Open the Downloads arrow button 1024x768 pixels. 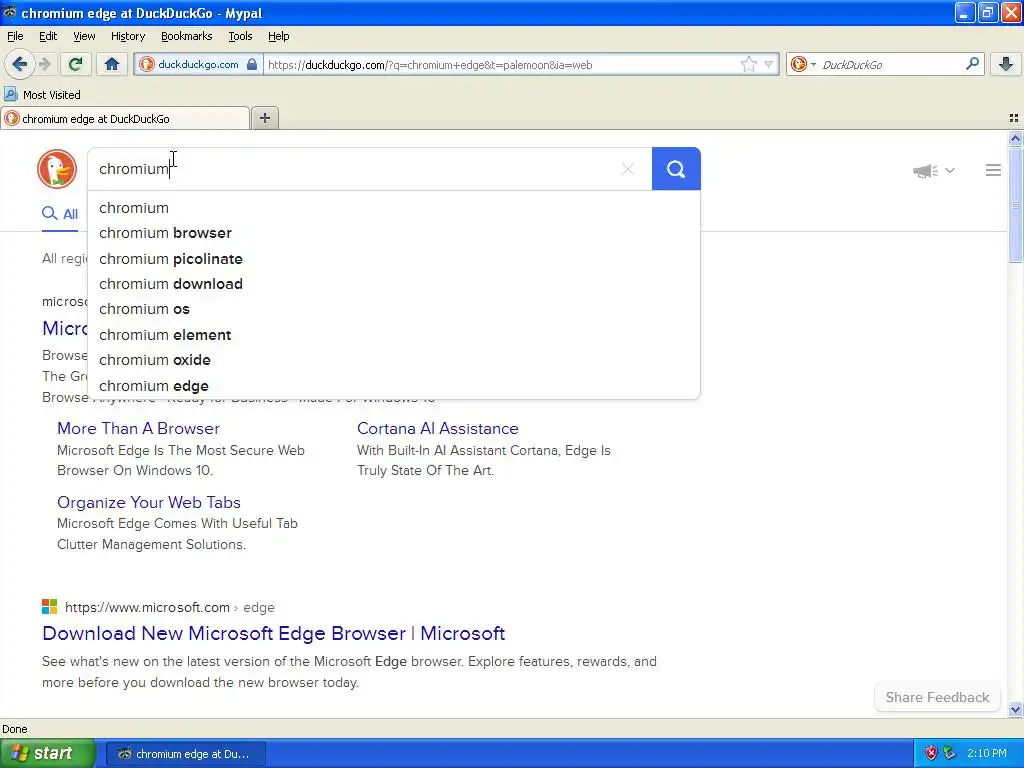click(1006, 64)
